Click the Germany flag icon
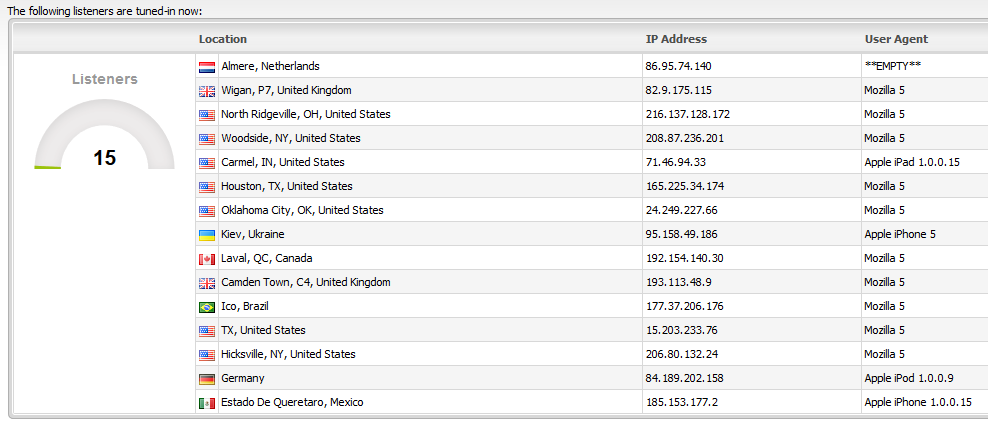Viewport: 988px width, 427px height. tap(207, 379)
